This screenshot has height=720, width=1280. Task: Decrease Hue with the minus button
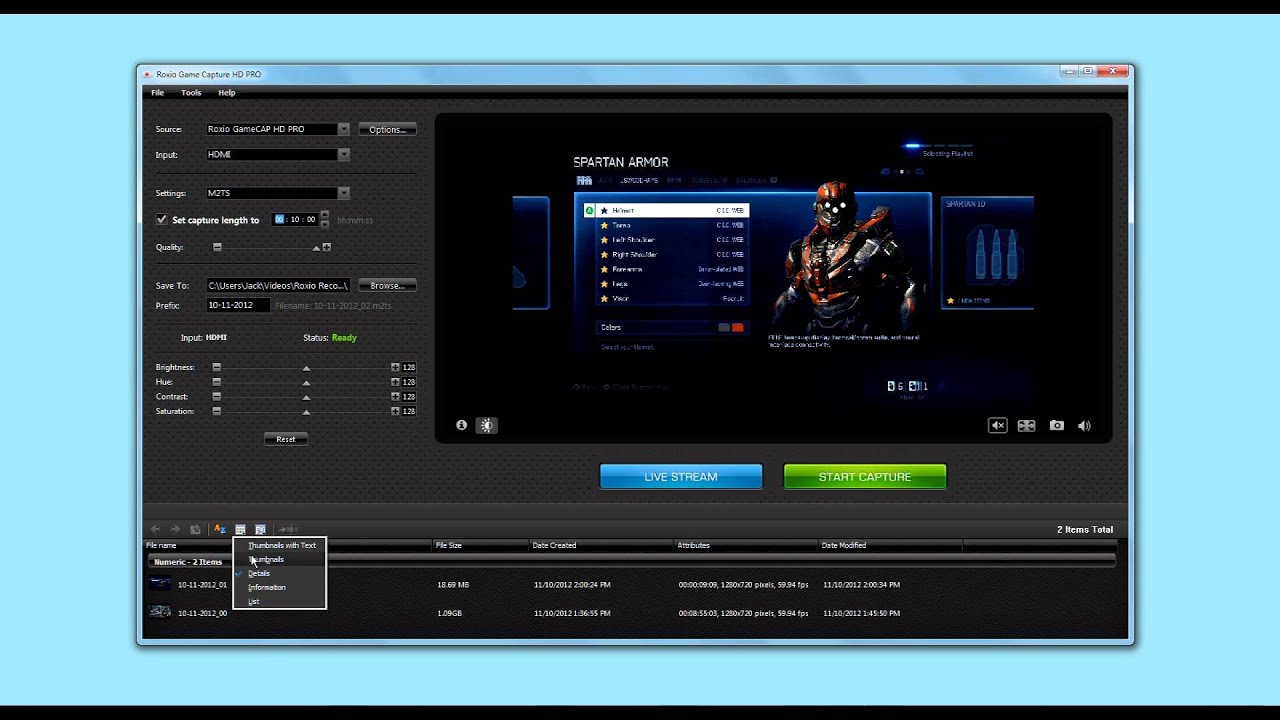[216, 382]
